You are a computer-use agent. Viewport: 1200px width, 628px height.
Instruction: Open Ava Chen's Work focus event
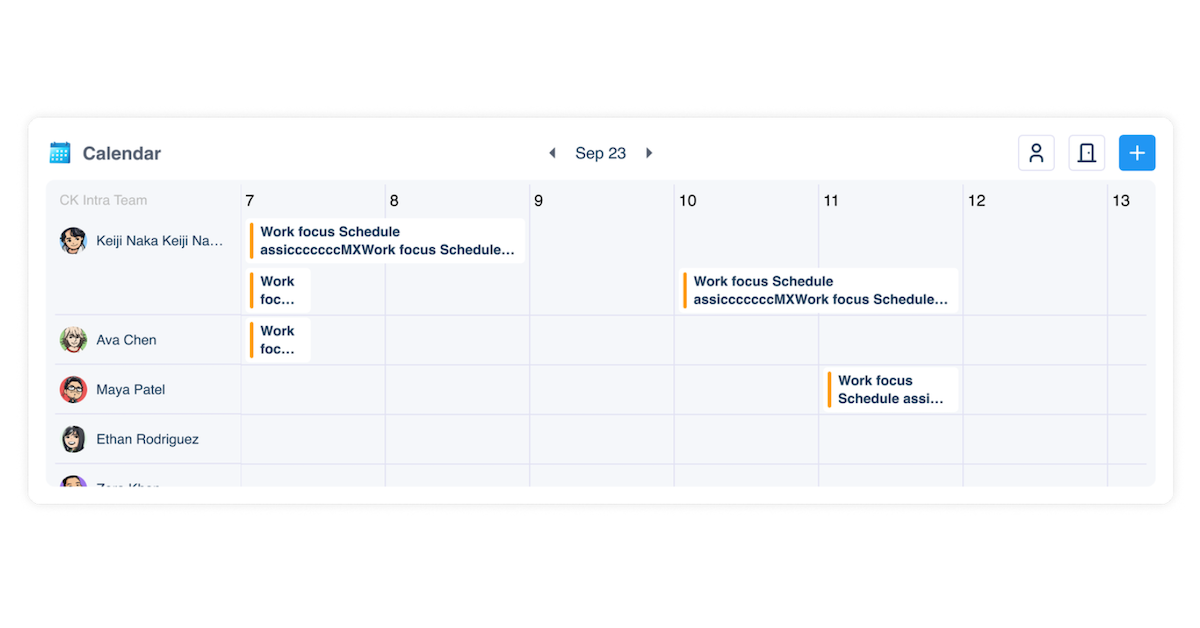coord(279,340)
